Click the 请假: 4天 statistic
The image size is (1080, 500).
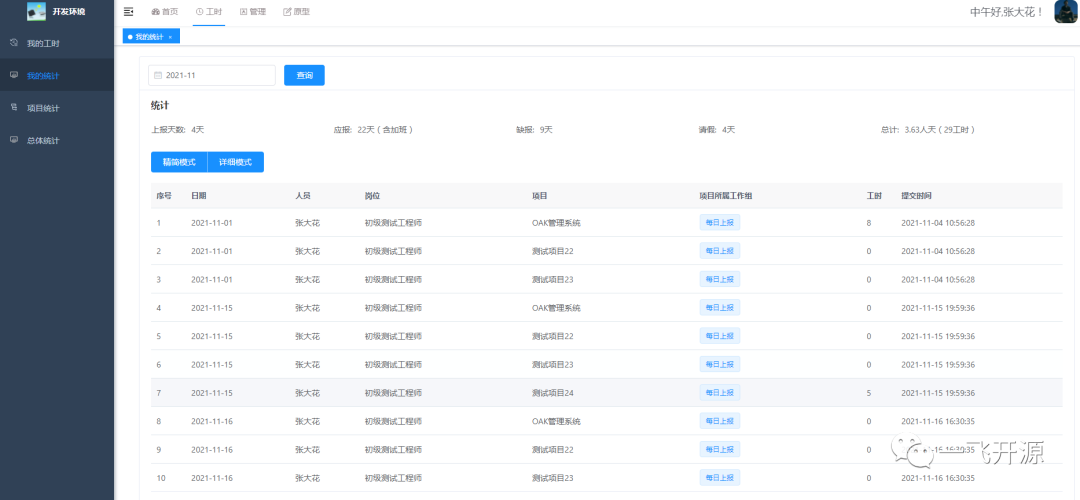716,129
